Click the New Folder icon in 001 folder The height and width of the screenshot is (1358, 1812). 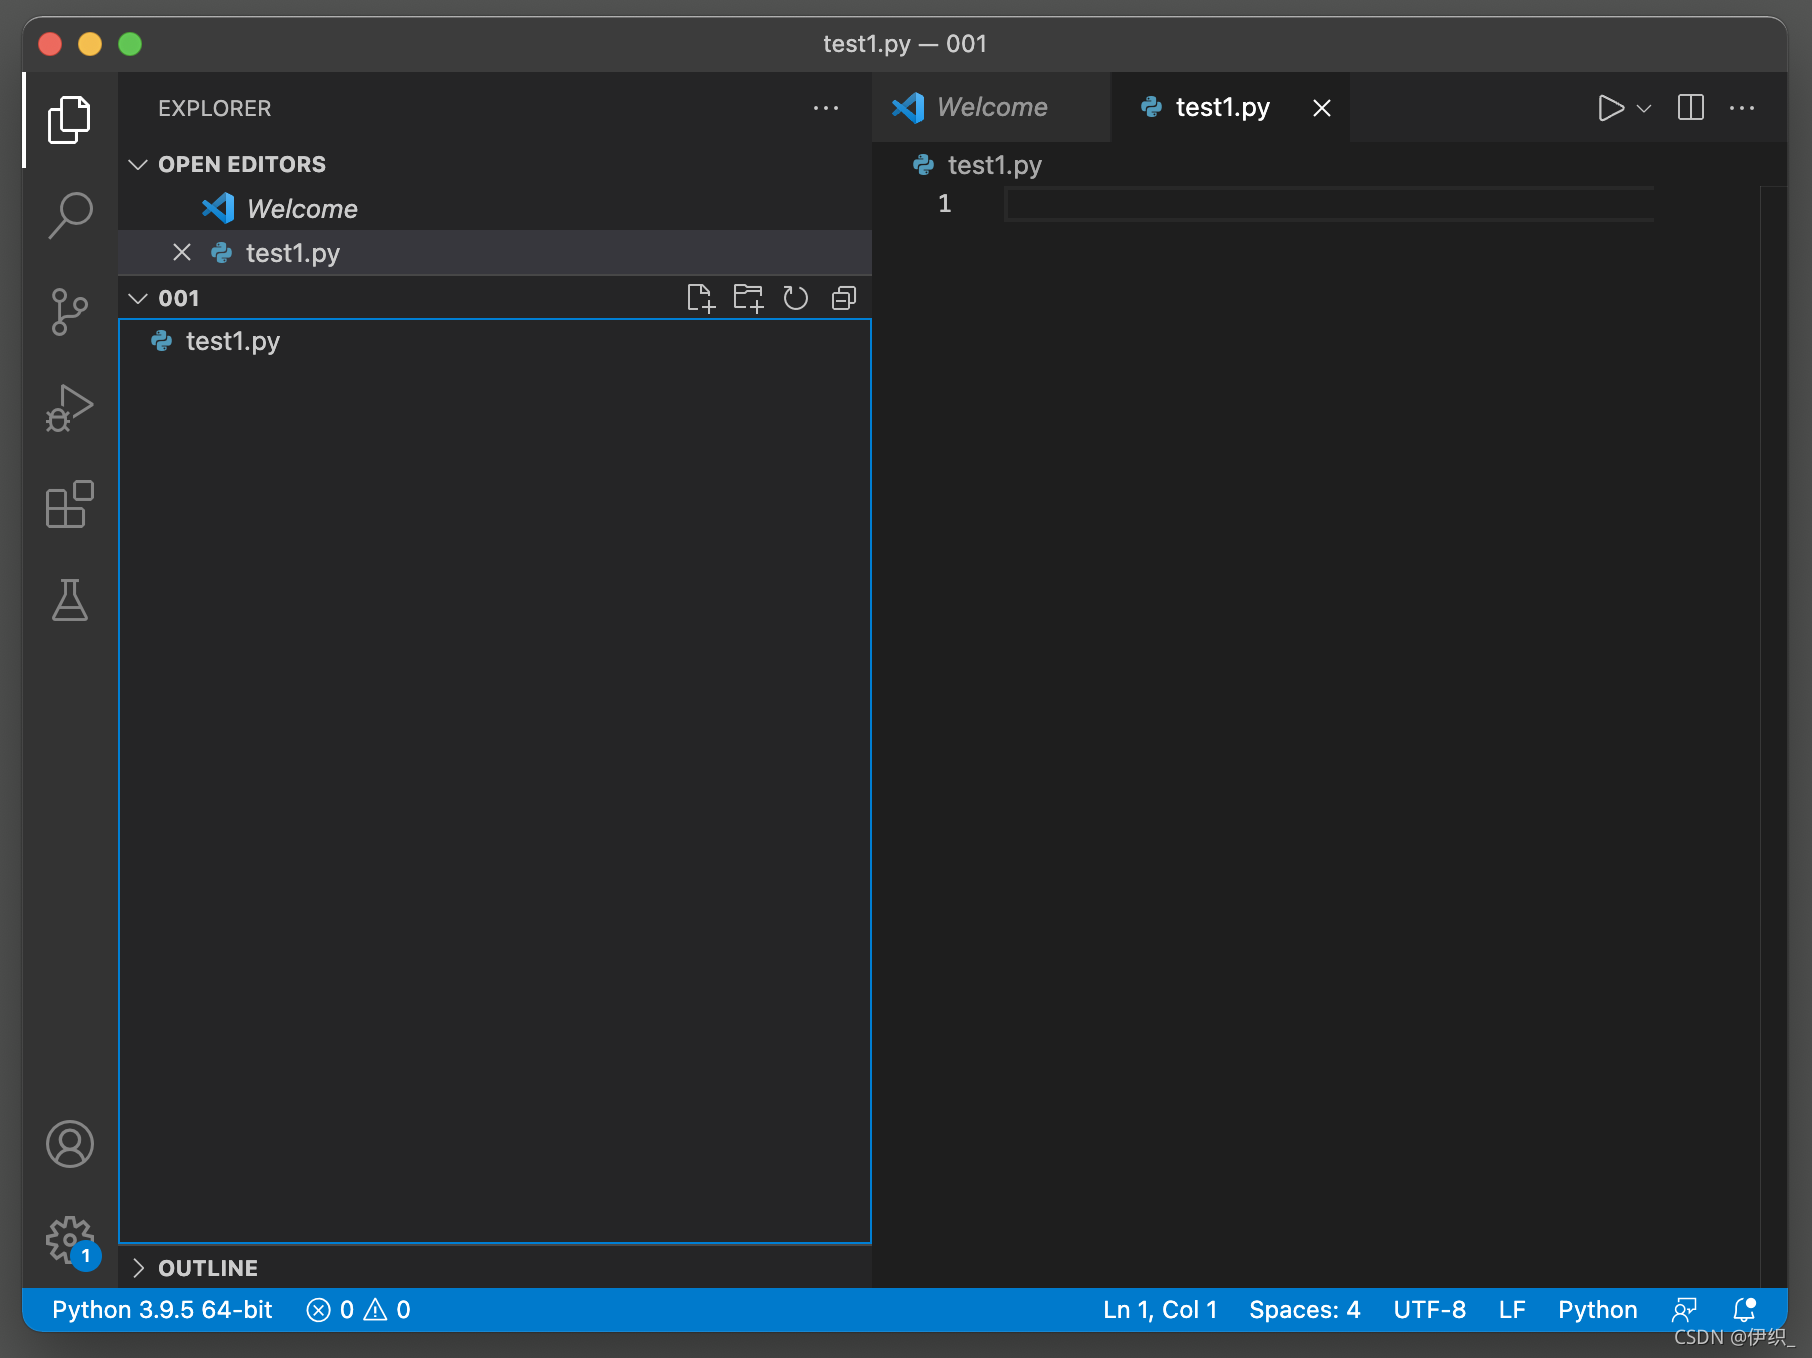pos(748,298)
